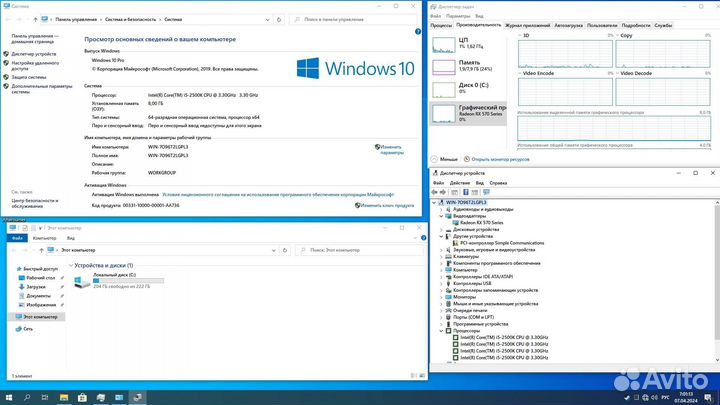This screenshot has height=405, width=720.
Task: Open the Video Encode graph dropdown
Action: coord(520,73)
